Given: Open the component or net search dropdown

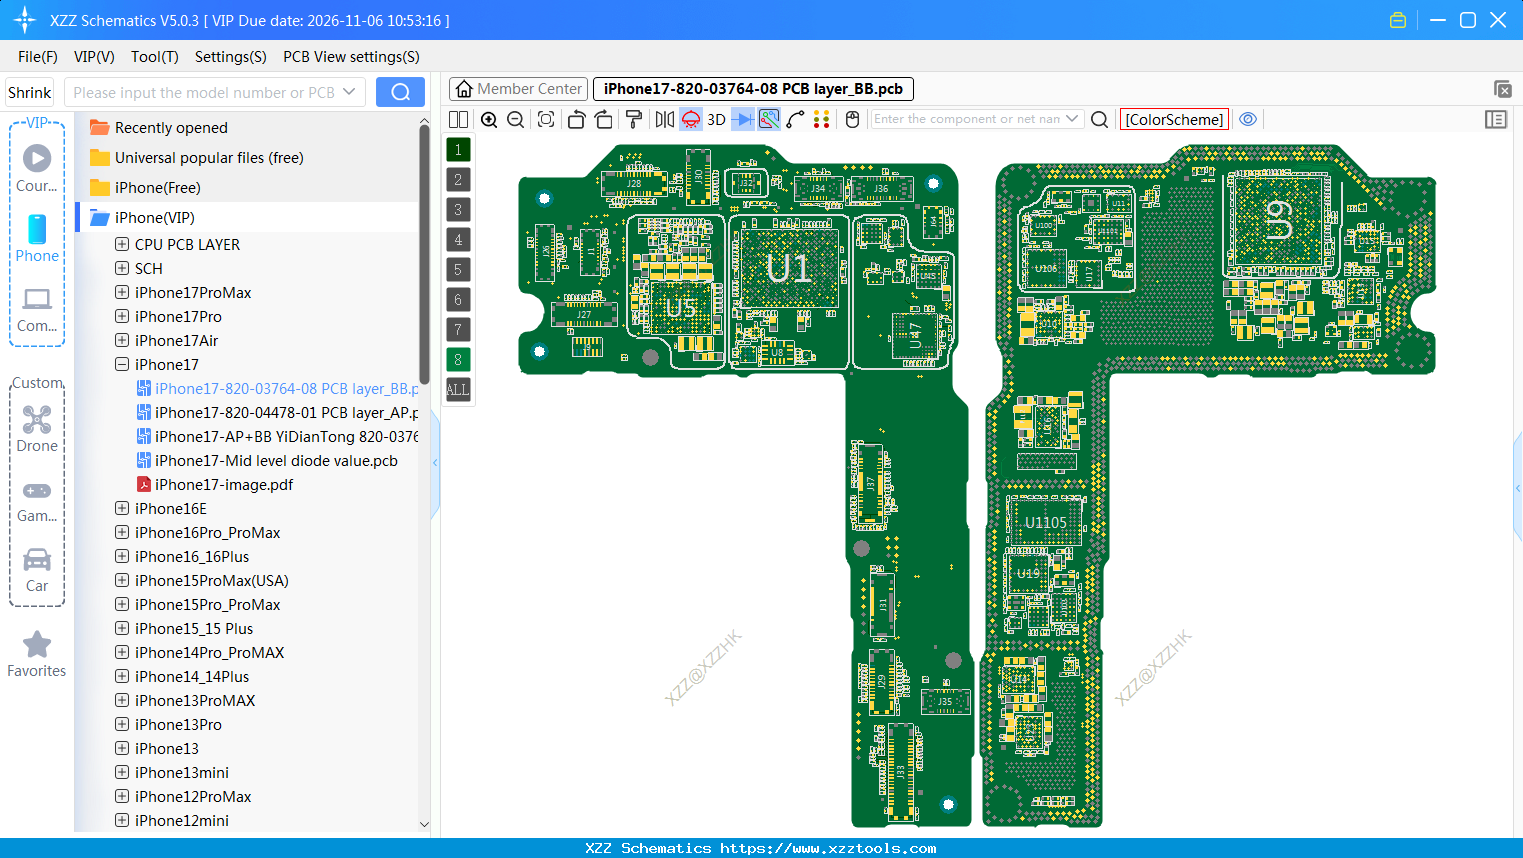Looking at the screenshot, I should [1072, 119].
